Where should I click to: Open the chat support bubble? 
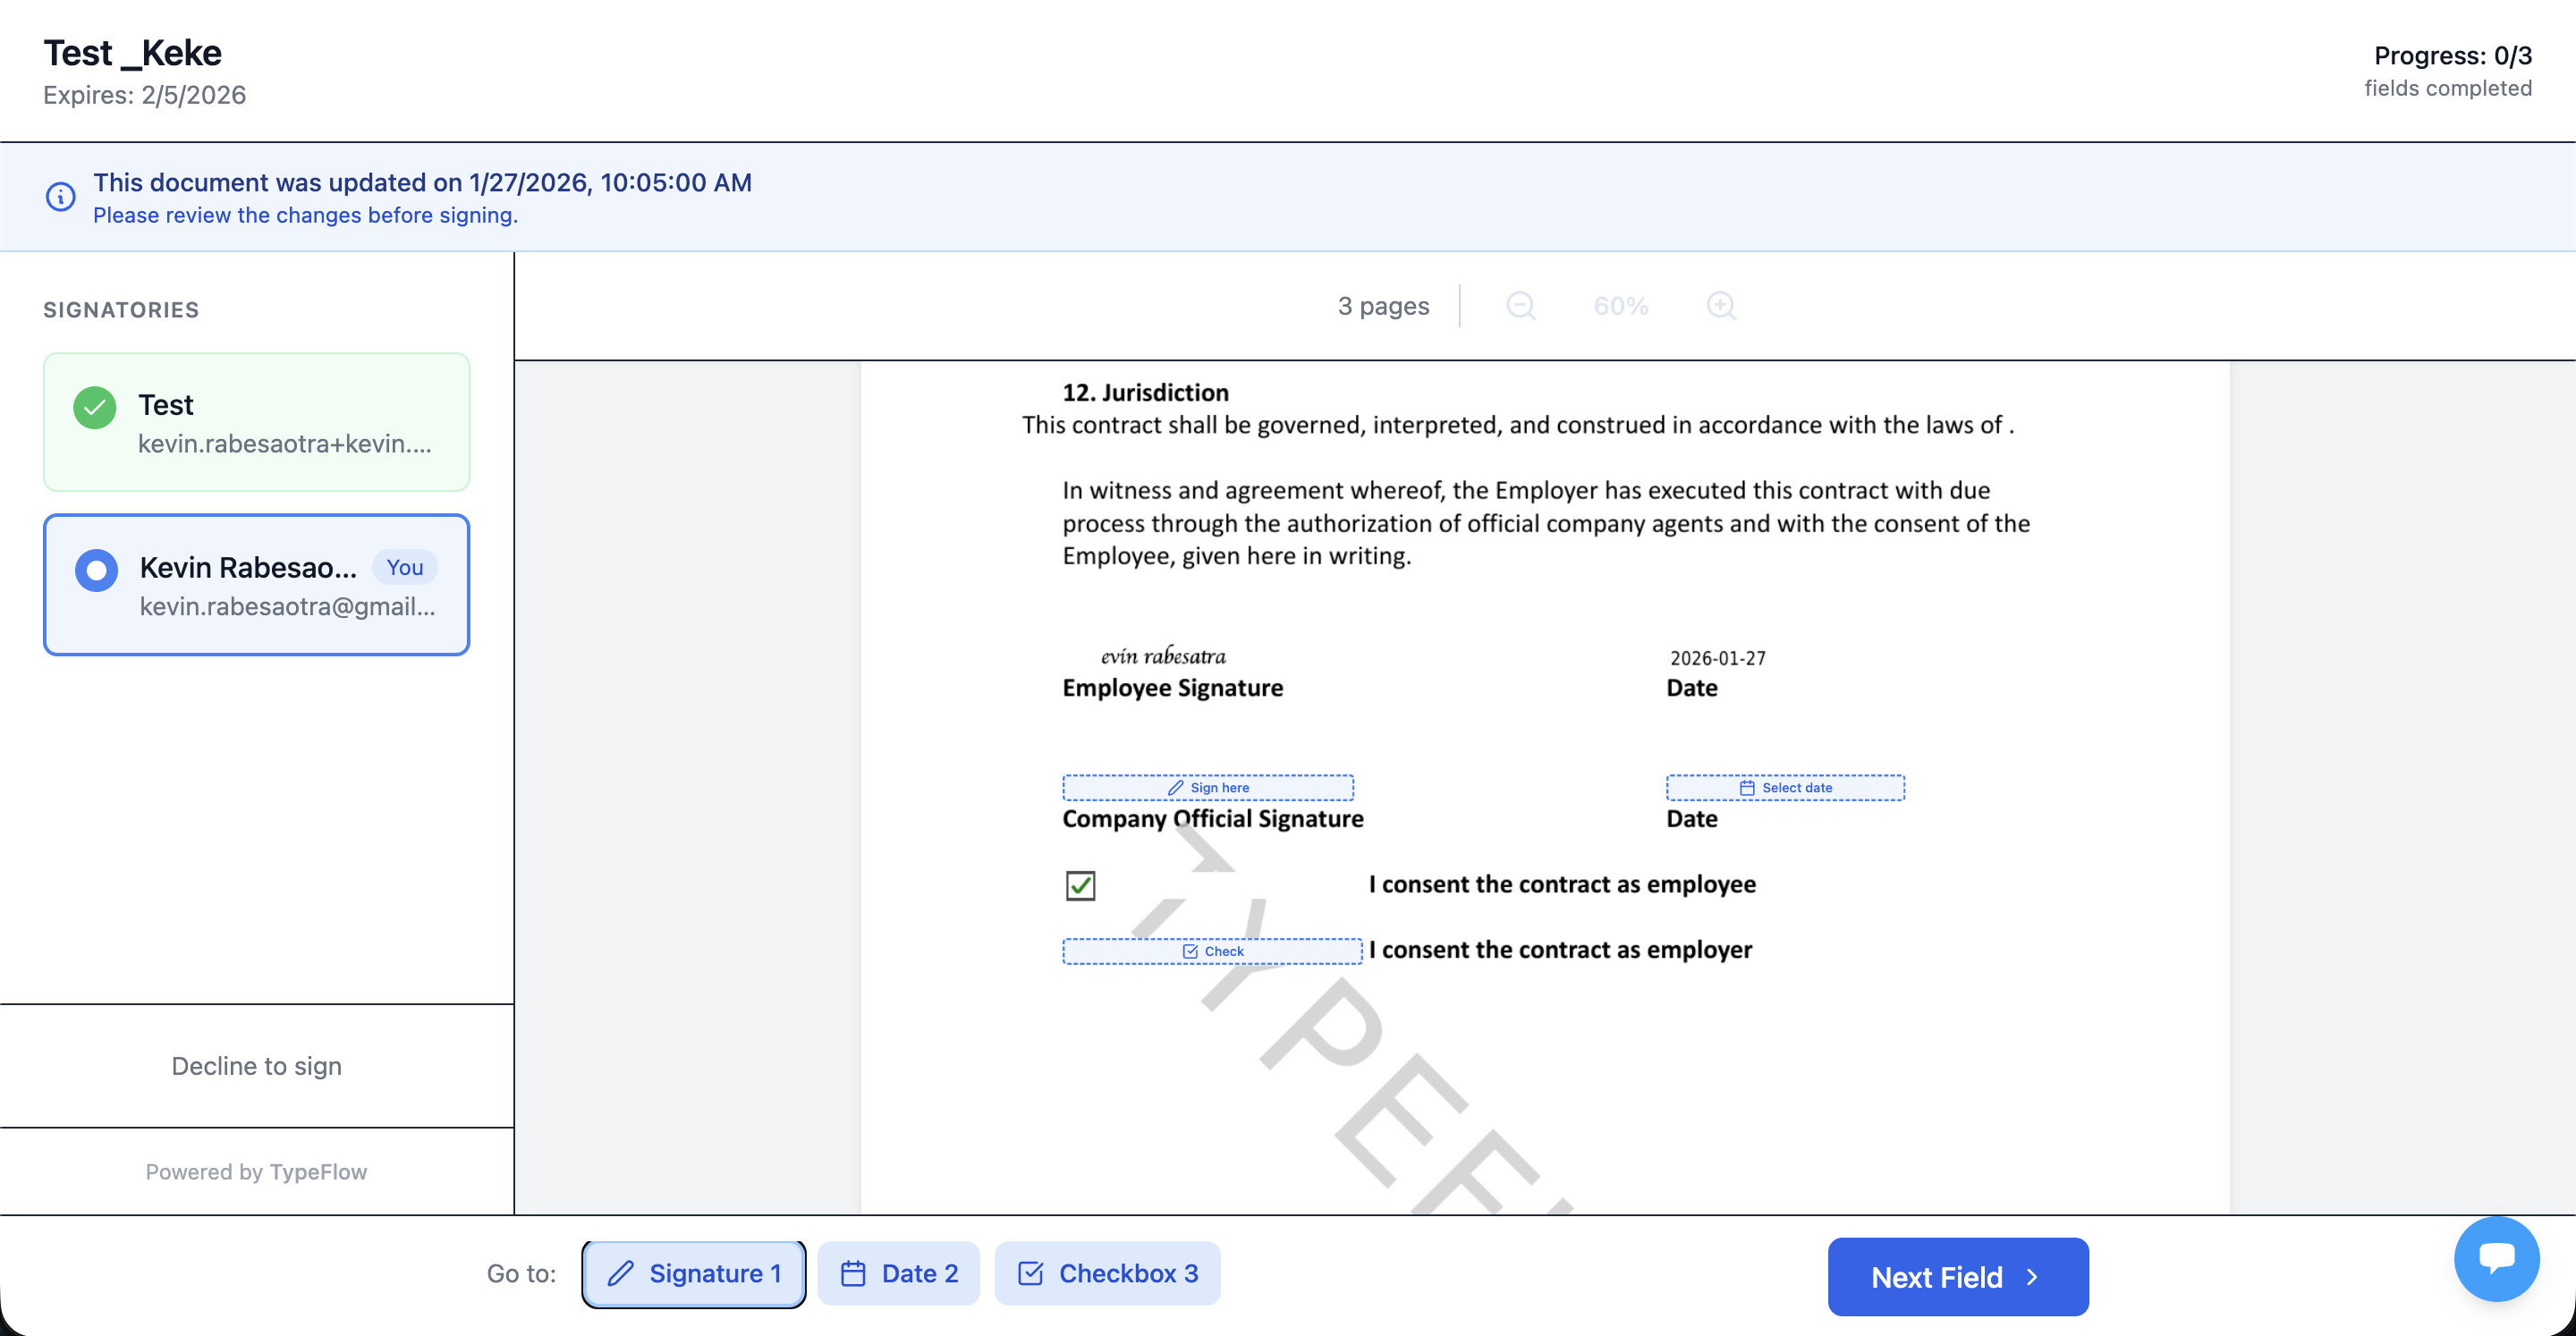(2496, 1258)
